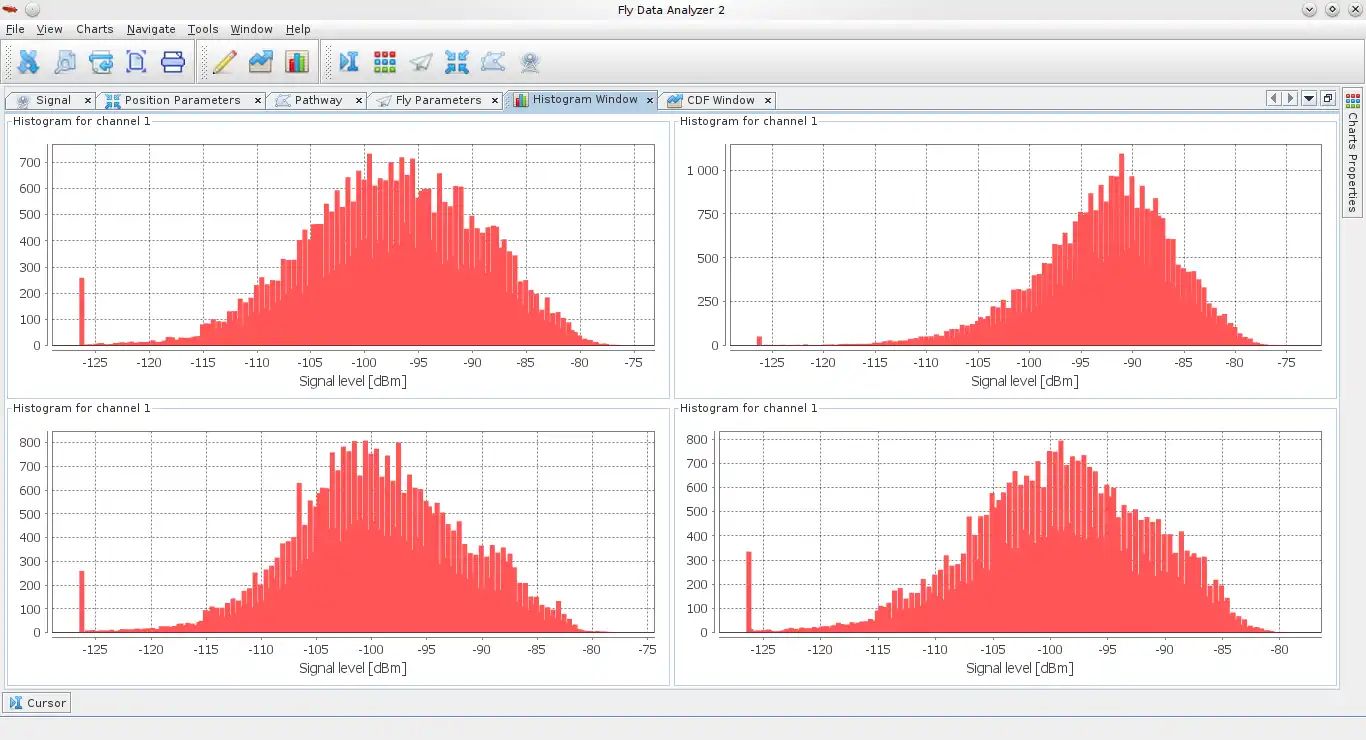This screenshot has width=1366, height=740.
Task: Click the Cursor button in status bar
Action: [x=37, y=703]
